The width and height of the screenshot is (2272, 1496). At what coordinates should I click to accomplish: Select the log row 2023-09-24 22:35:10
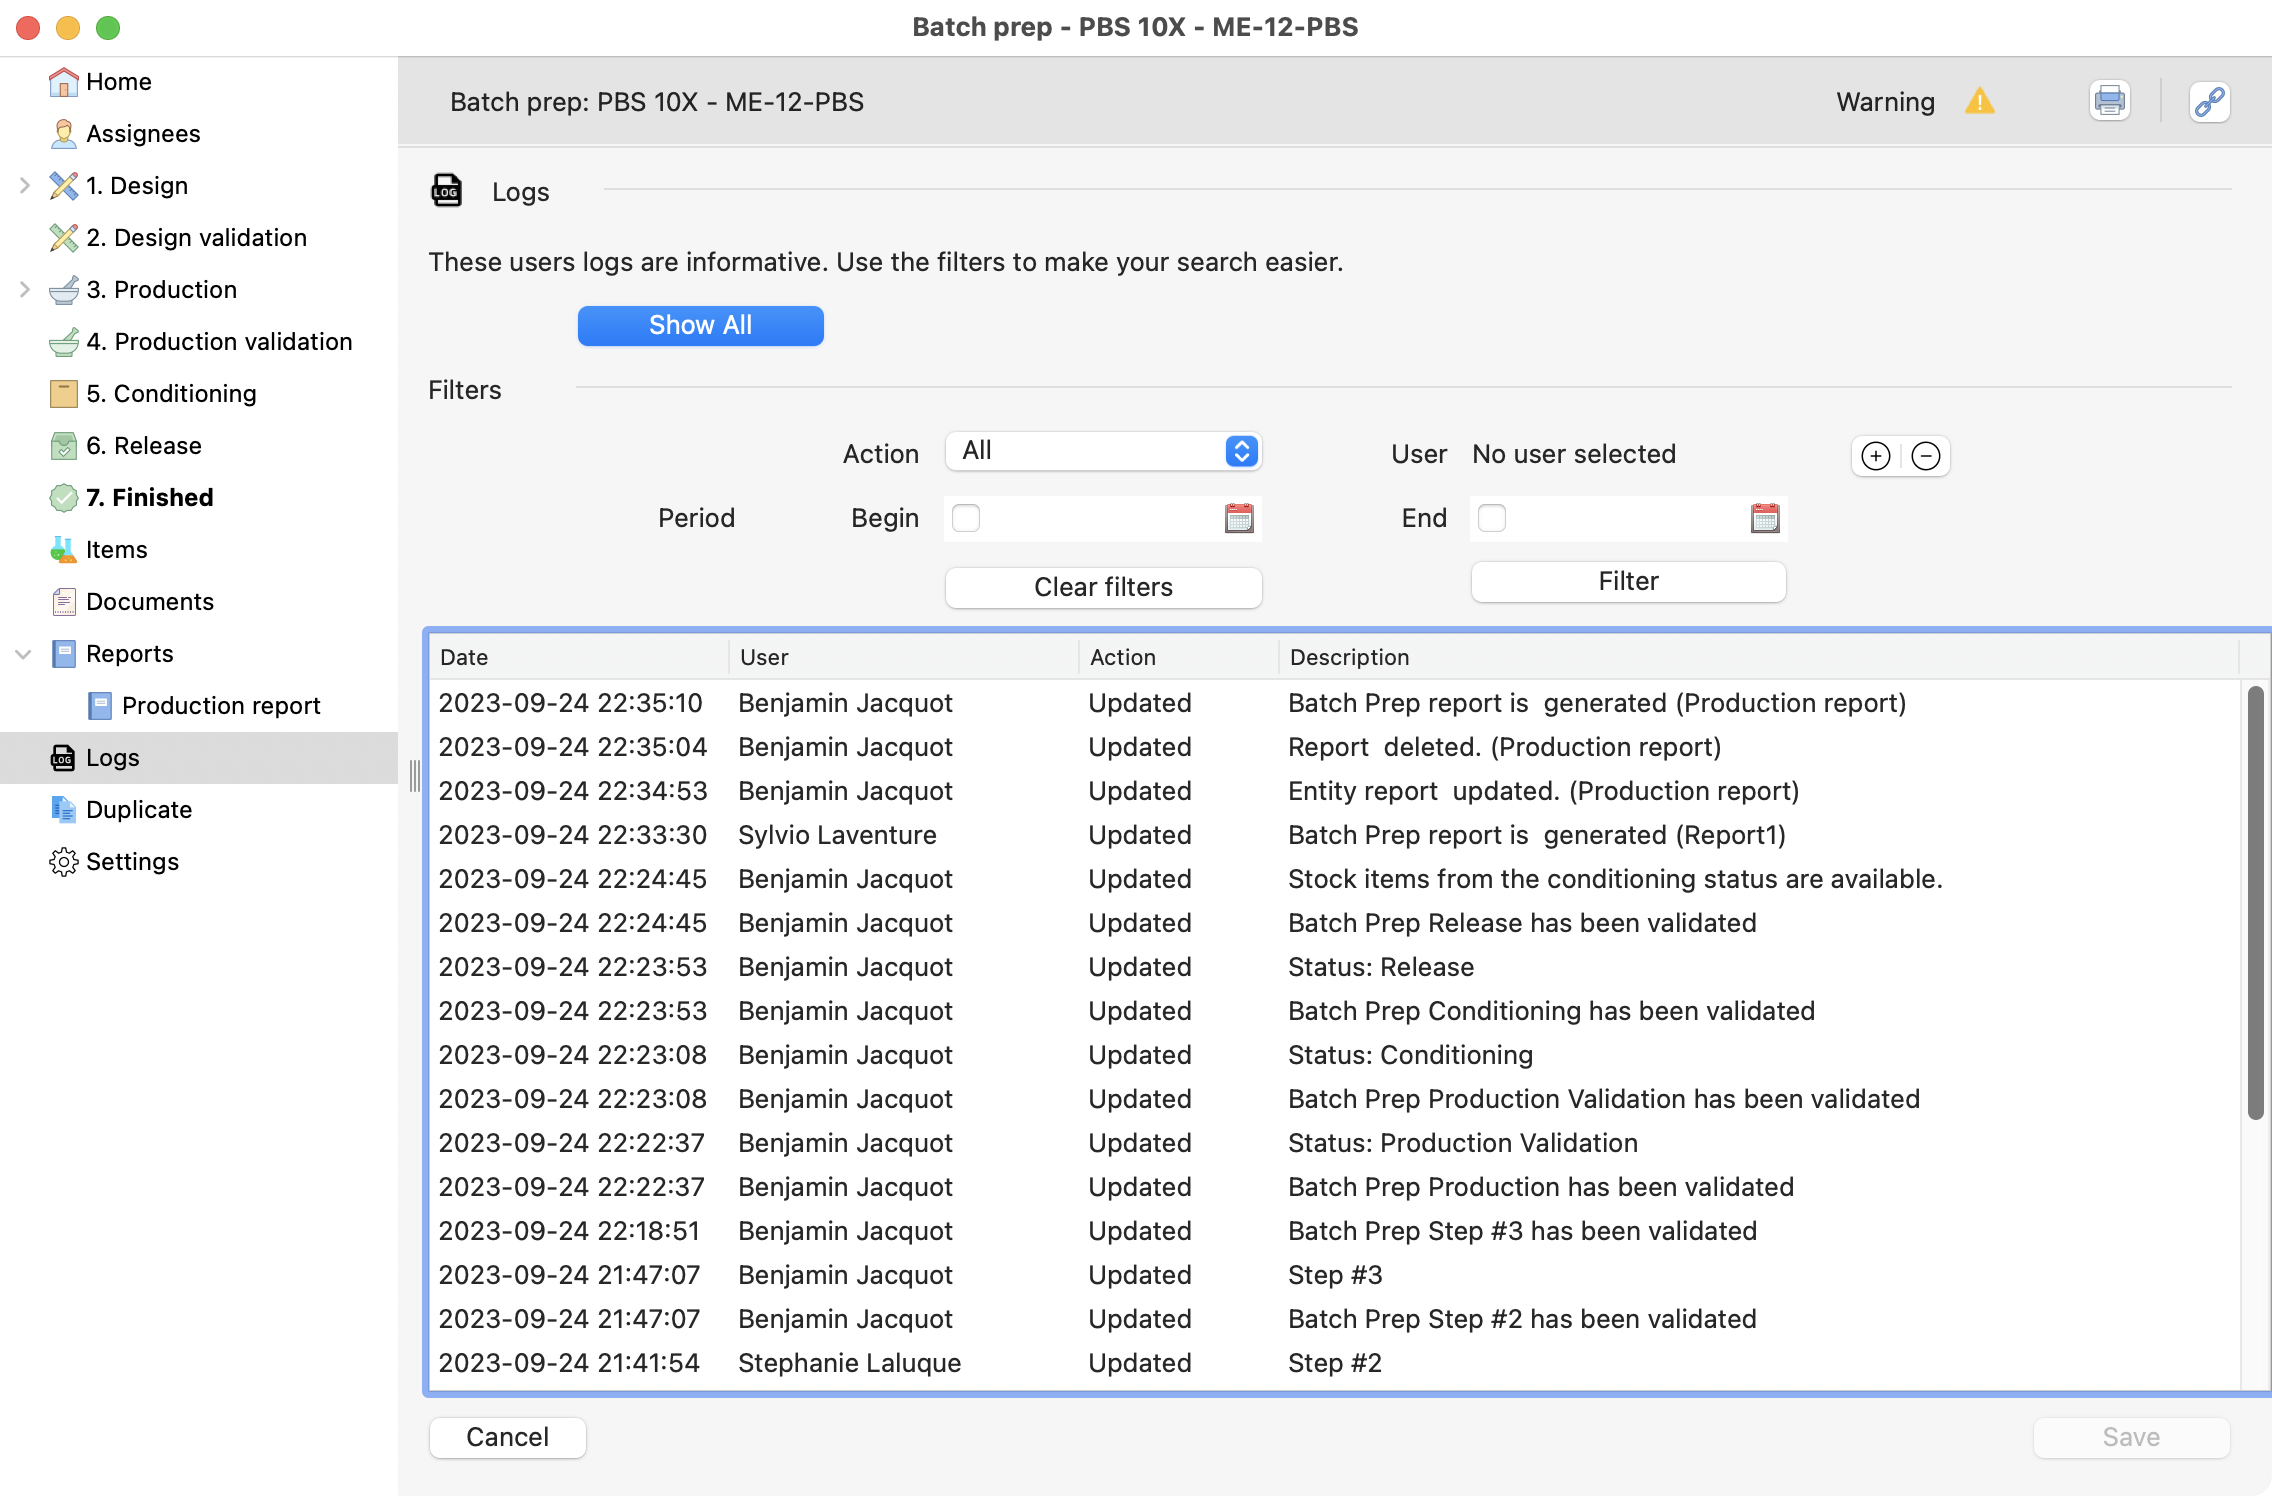pos(1335,703)
